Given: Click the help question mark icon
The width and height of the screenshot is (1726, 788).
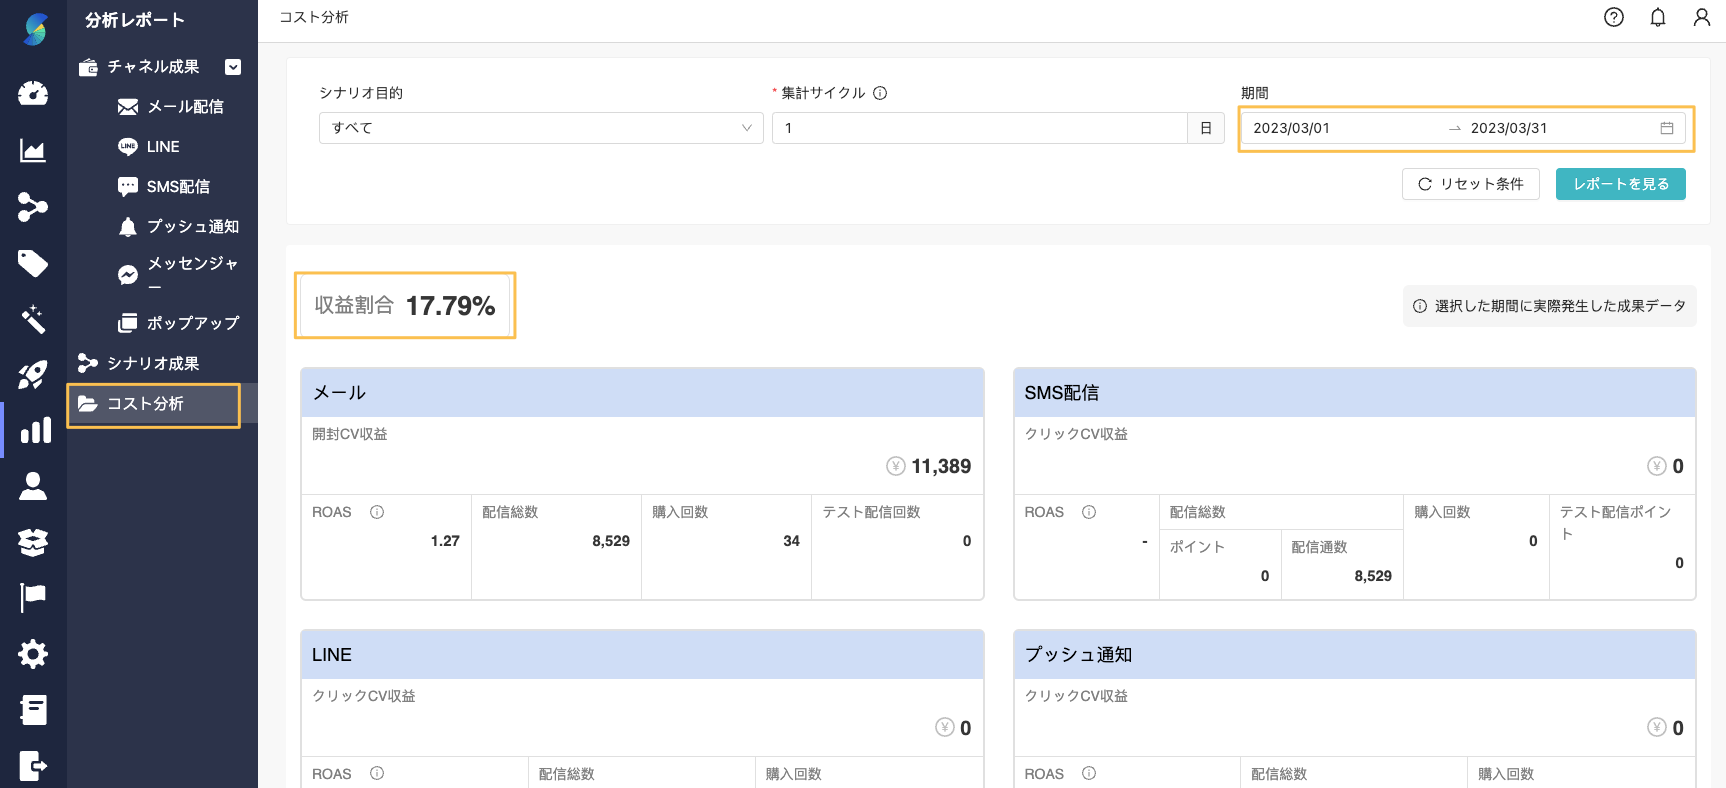Looking at the screenshot, I should point(1613,17).
